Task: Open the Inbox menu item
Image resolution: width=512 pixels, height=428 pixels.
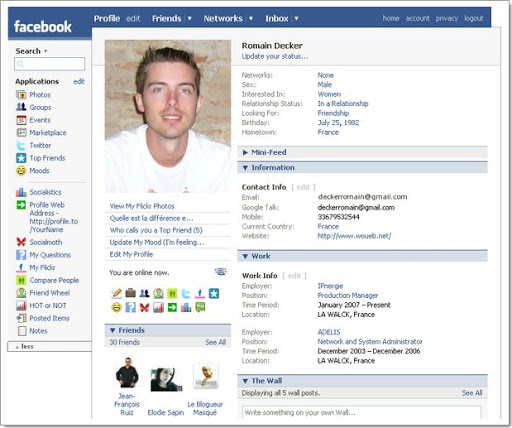Action: (x=277, y=18)
